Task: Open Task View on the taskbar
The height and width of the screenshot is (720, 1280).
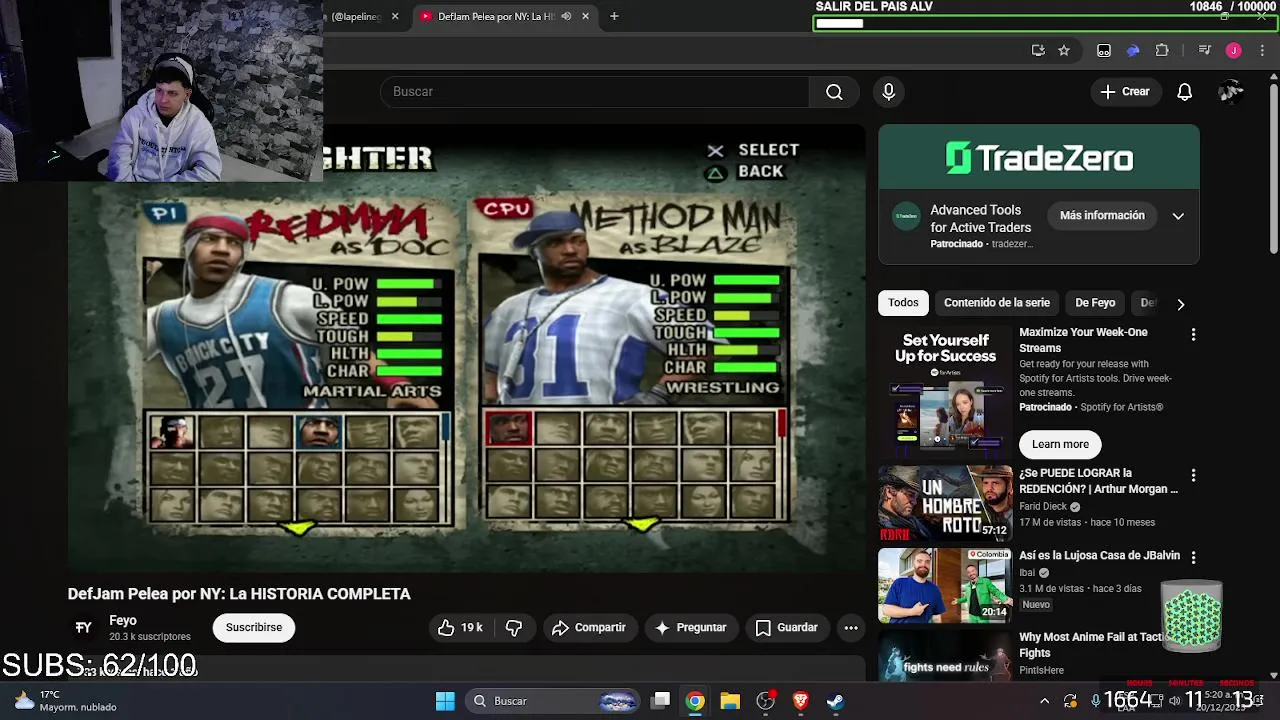Action: (x=660, y=701)
